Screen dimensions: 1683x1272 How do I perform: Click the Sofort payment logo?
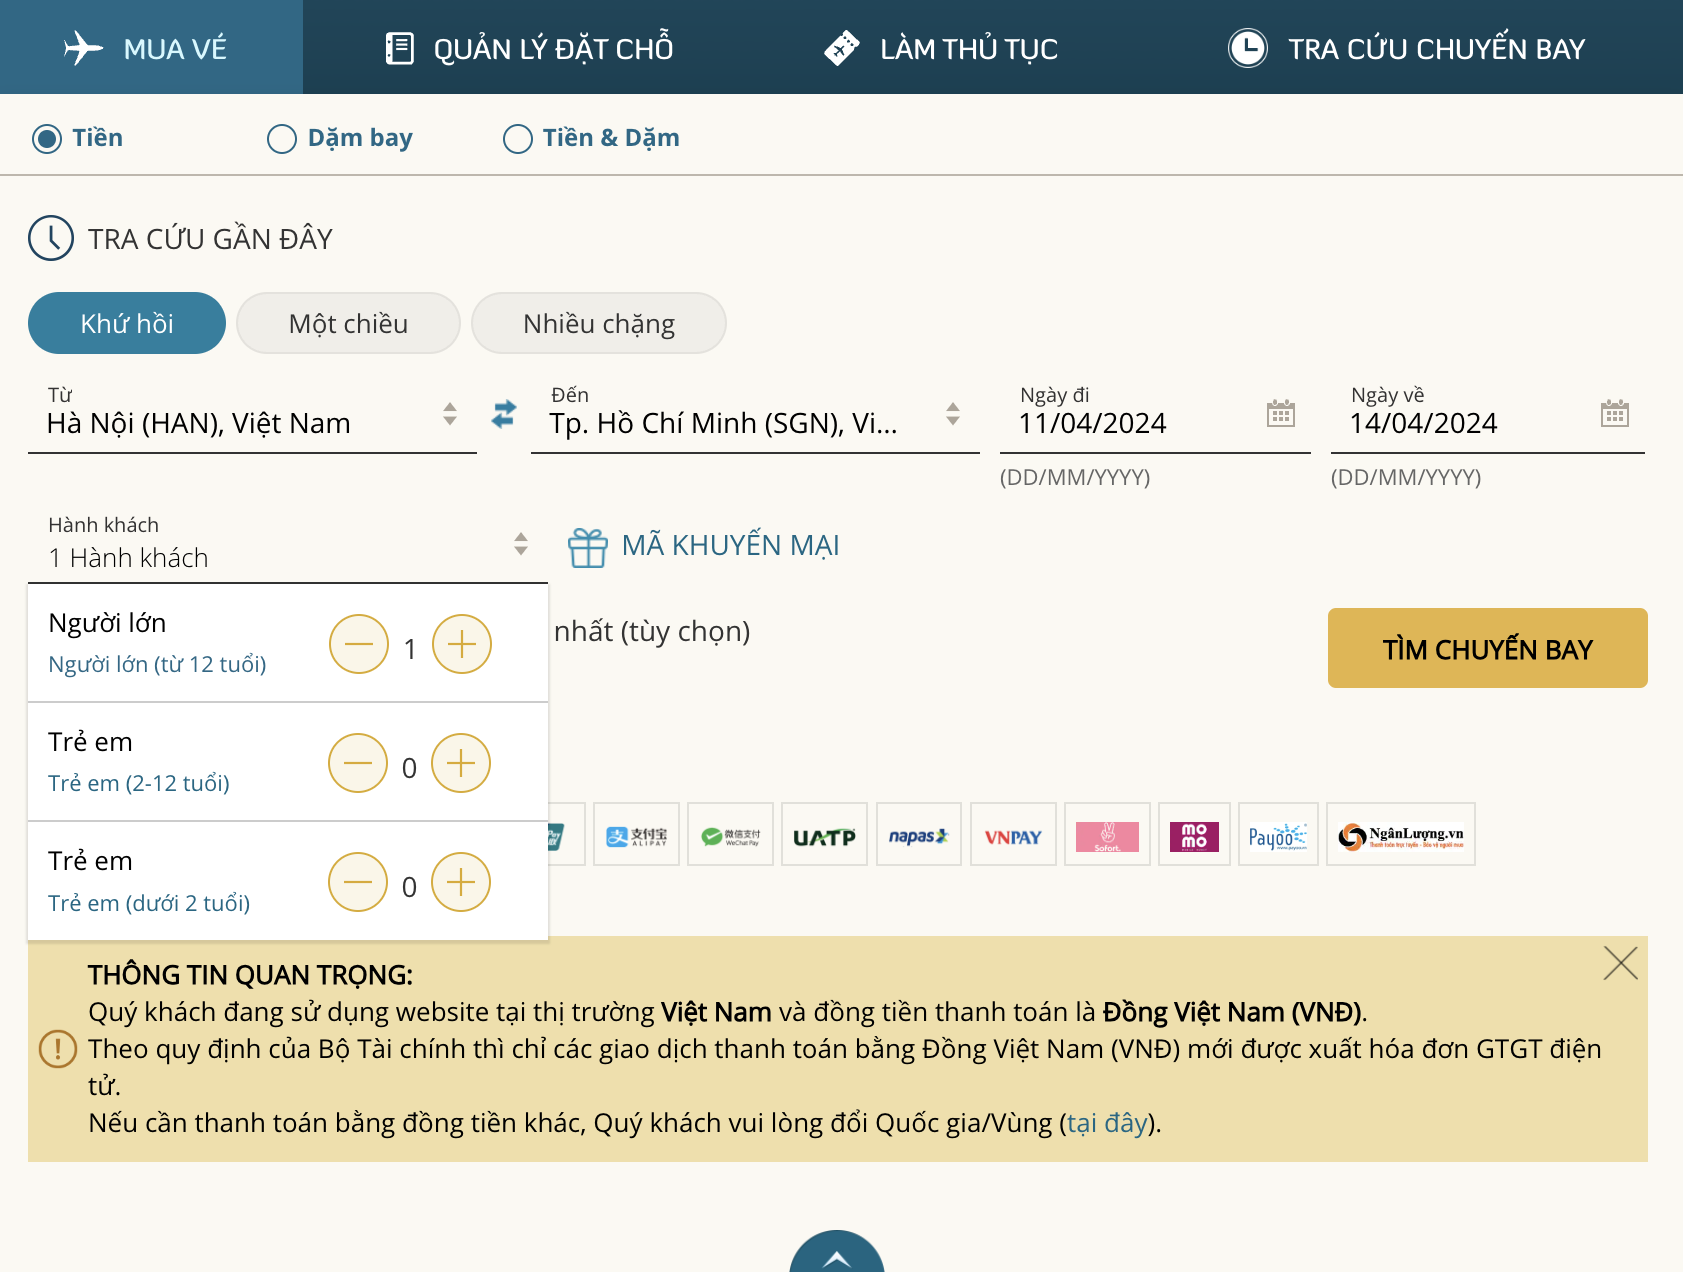click(1107, 834)
